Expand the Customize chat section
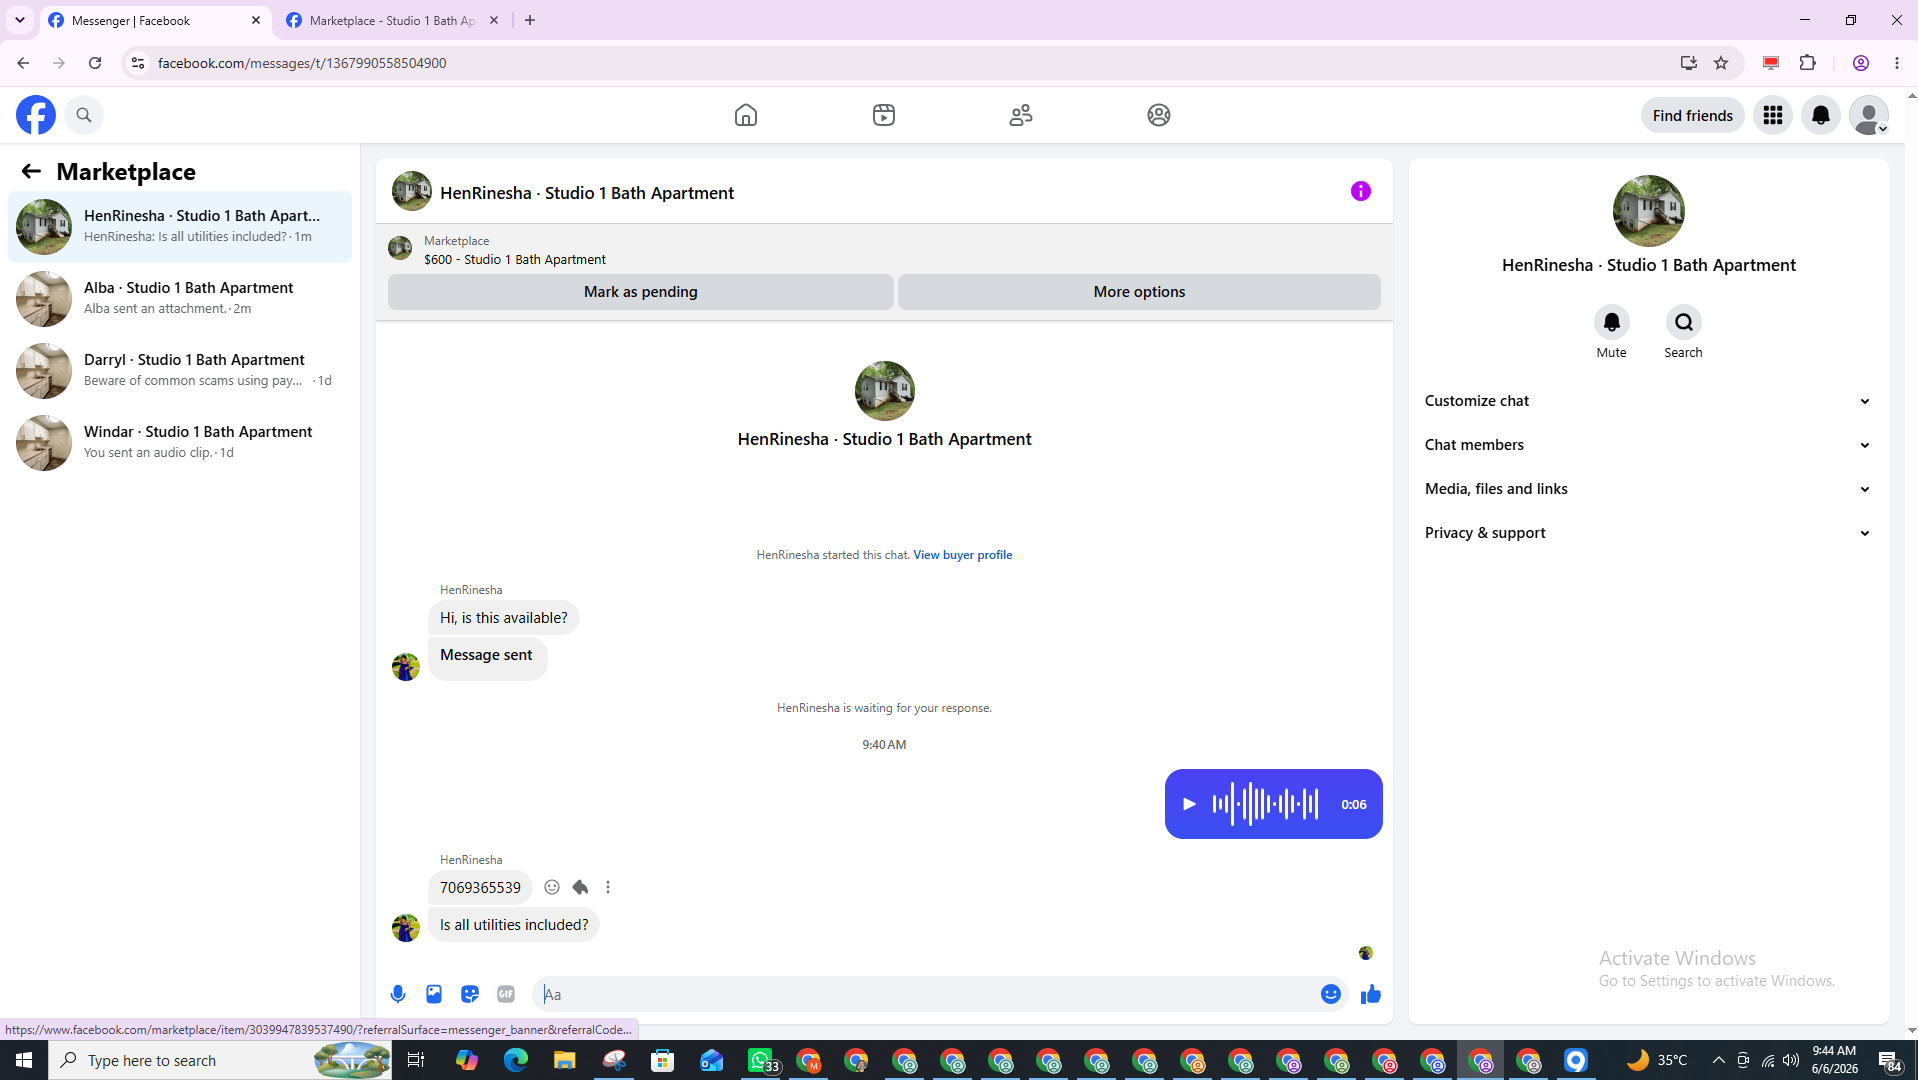The width and height of the screenshot is (1918, 1080). coord(1648,401)
